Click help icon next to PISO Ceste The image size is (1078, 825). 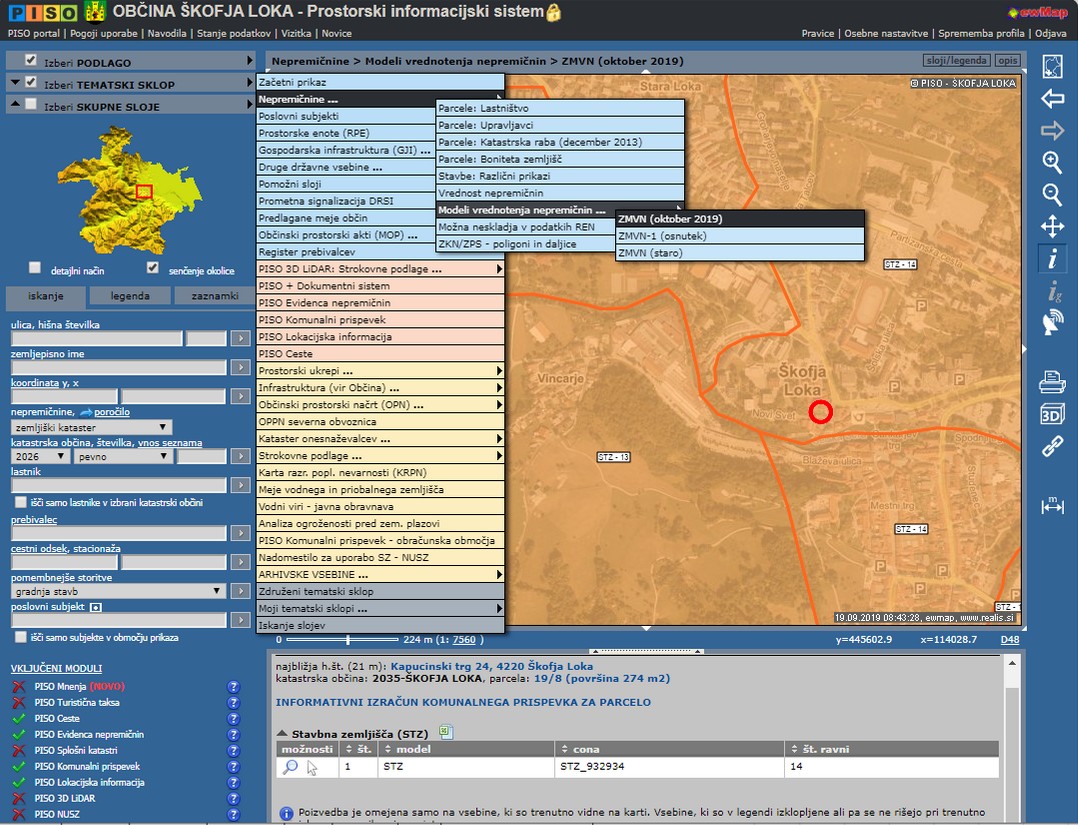[234, 719]
